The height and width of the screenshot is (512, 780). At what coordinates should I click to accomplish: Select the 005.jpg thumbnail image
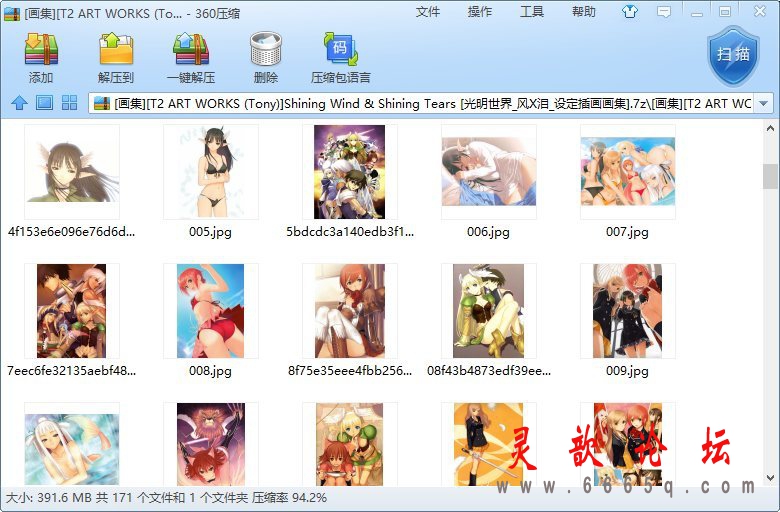click(211, 172)
